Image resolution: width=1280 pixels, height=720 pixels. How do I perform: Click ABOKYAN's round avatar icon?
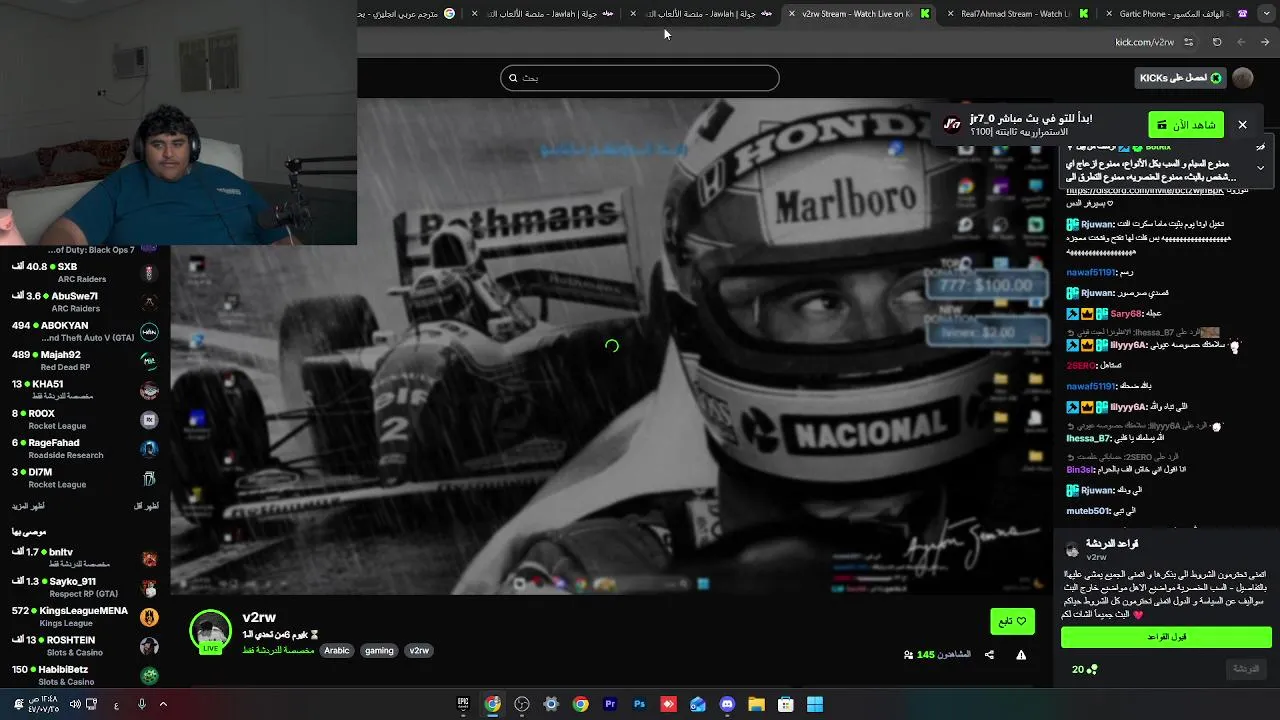(x=149, y=332)
